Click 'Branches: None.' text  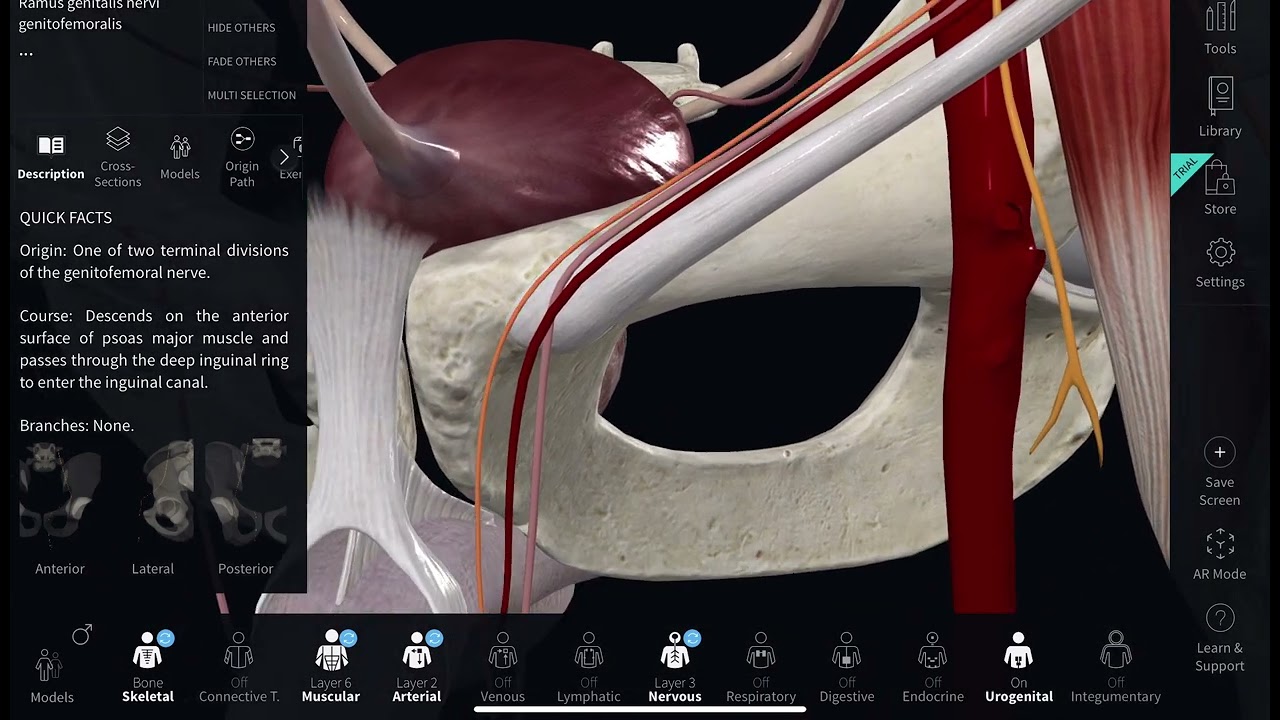tap(77, 426)
